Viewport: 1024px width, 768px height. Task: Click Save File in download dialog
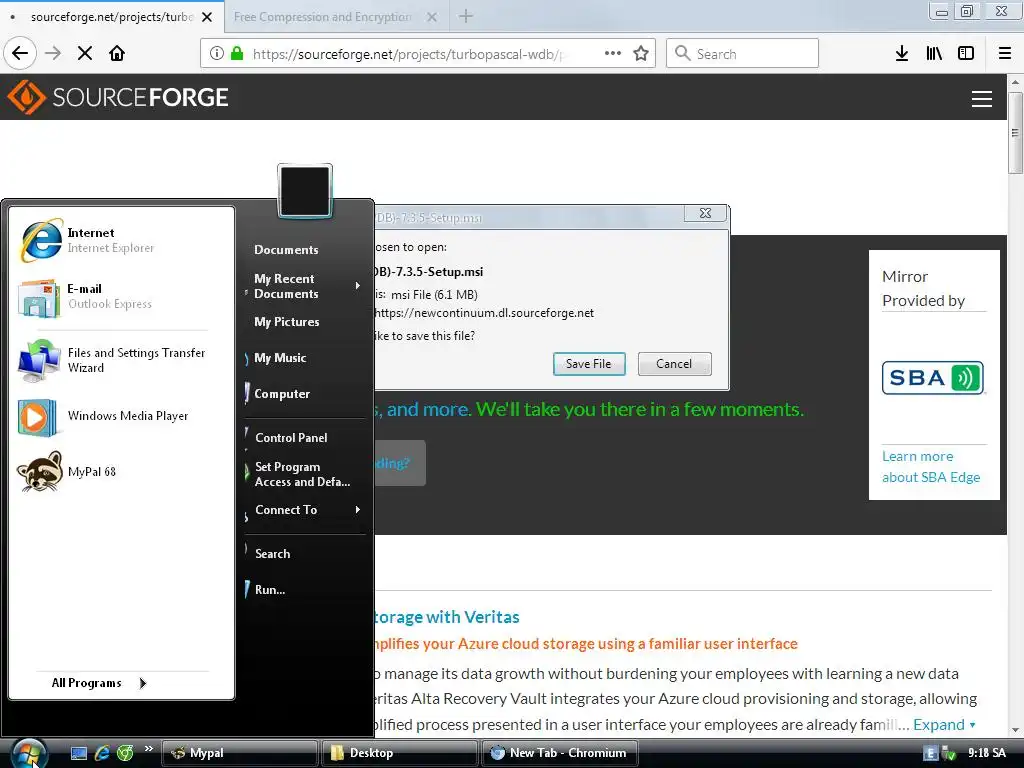click(589, 364)
